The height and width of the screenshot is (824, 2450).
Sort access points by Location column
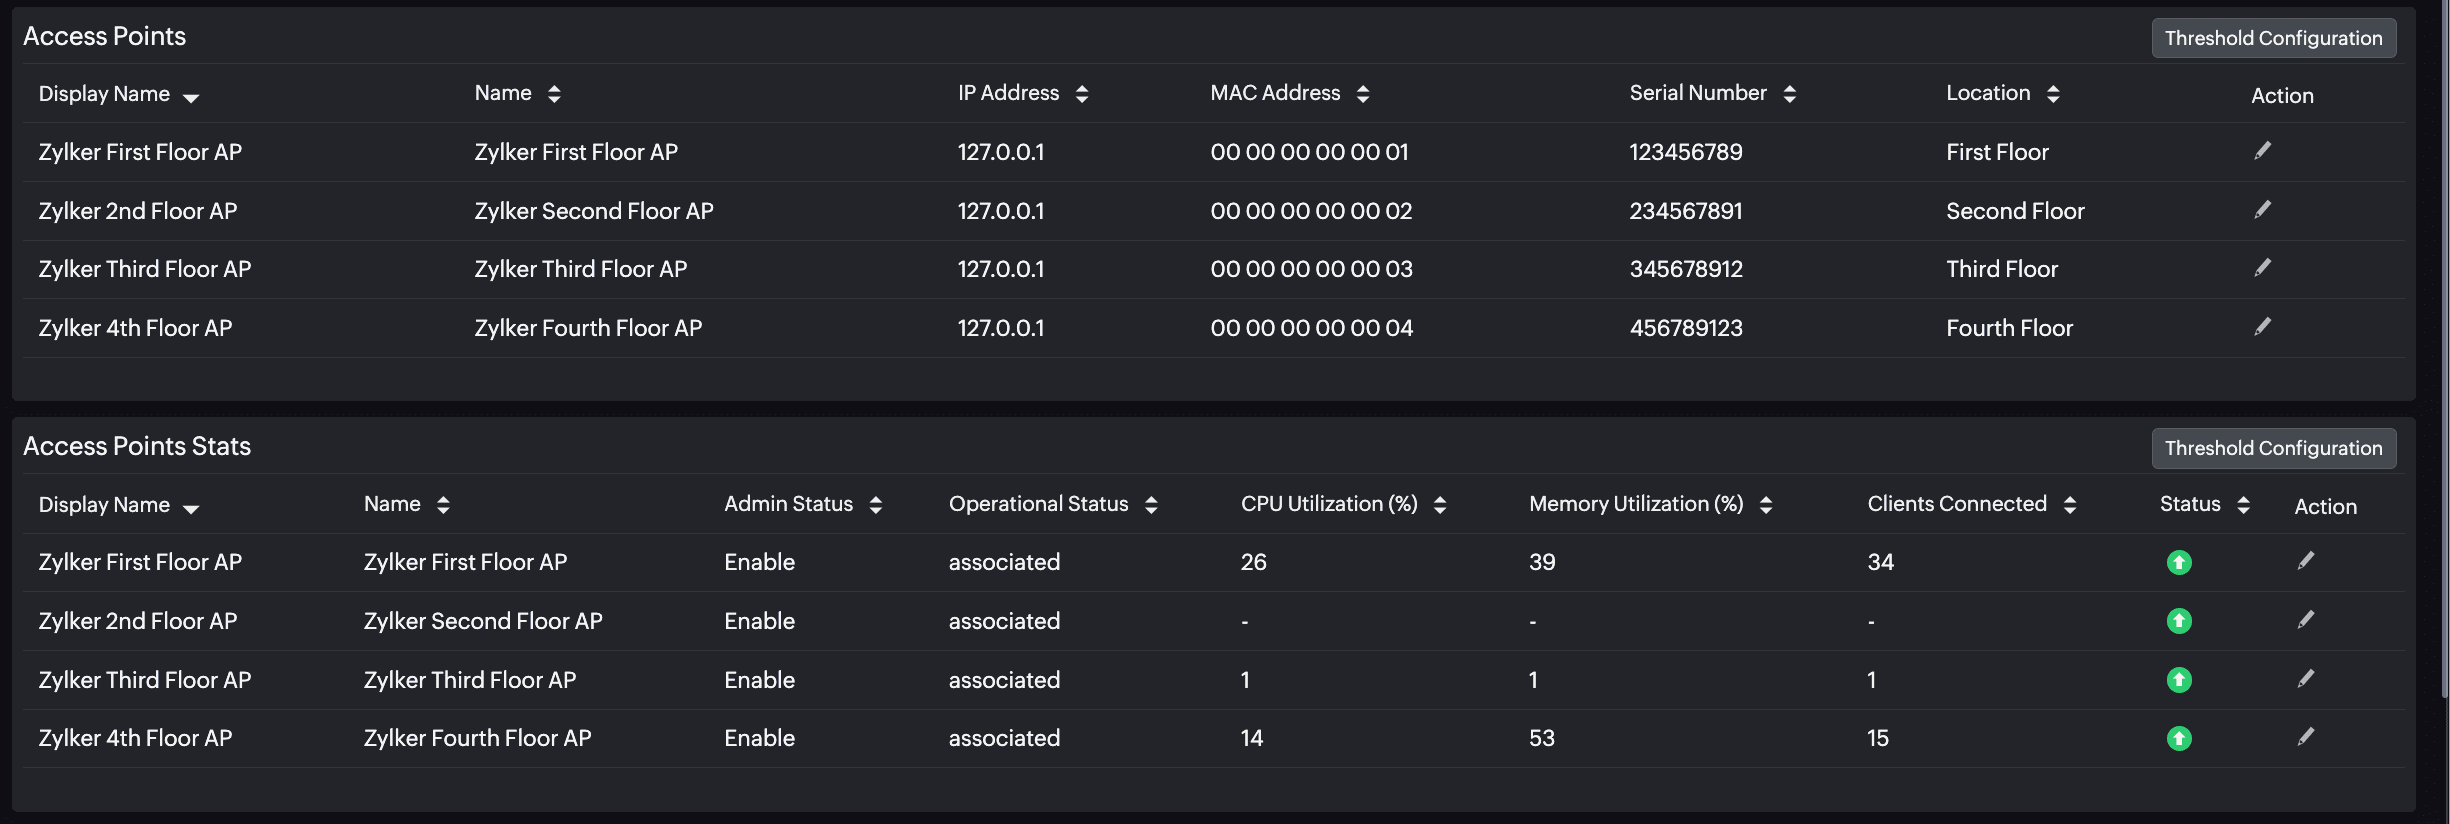click(x=2052, y=94)
